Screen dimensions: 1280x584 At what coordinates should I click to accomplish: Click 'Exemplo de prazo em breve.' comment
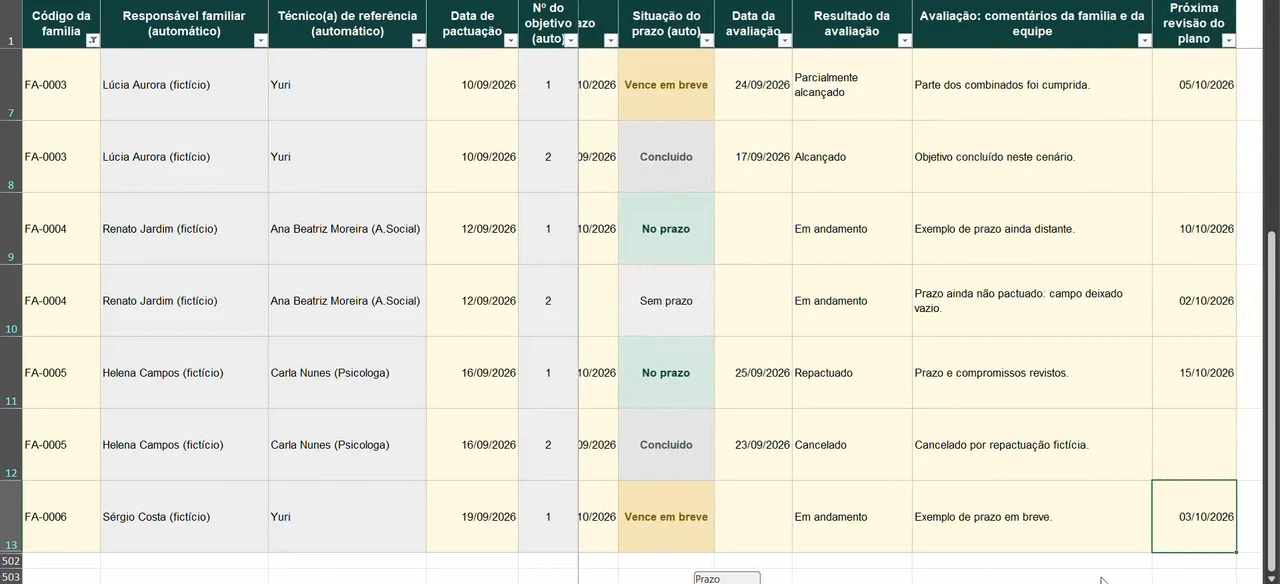pos(1032,517)
